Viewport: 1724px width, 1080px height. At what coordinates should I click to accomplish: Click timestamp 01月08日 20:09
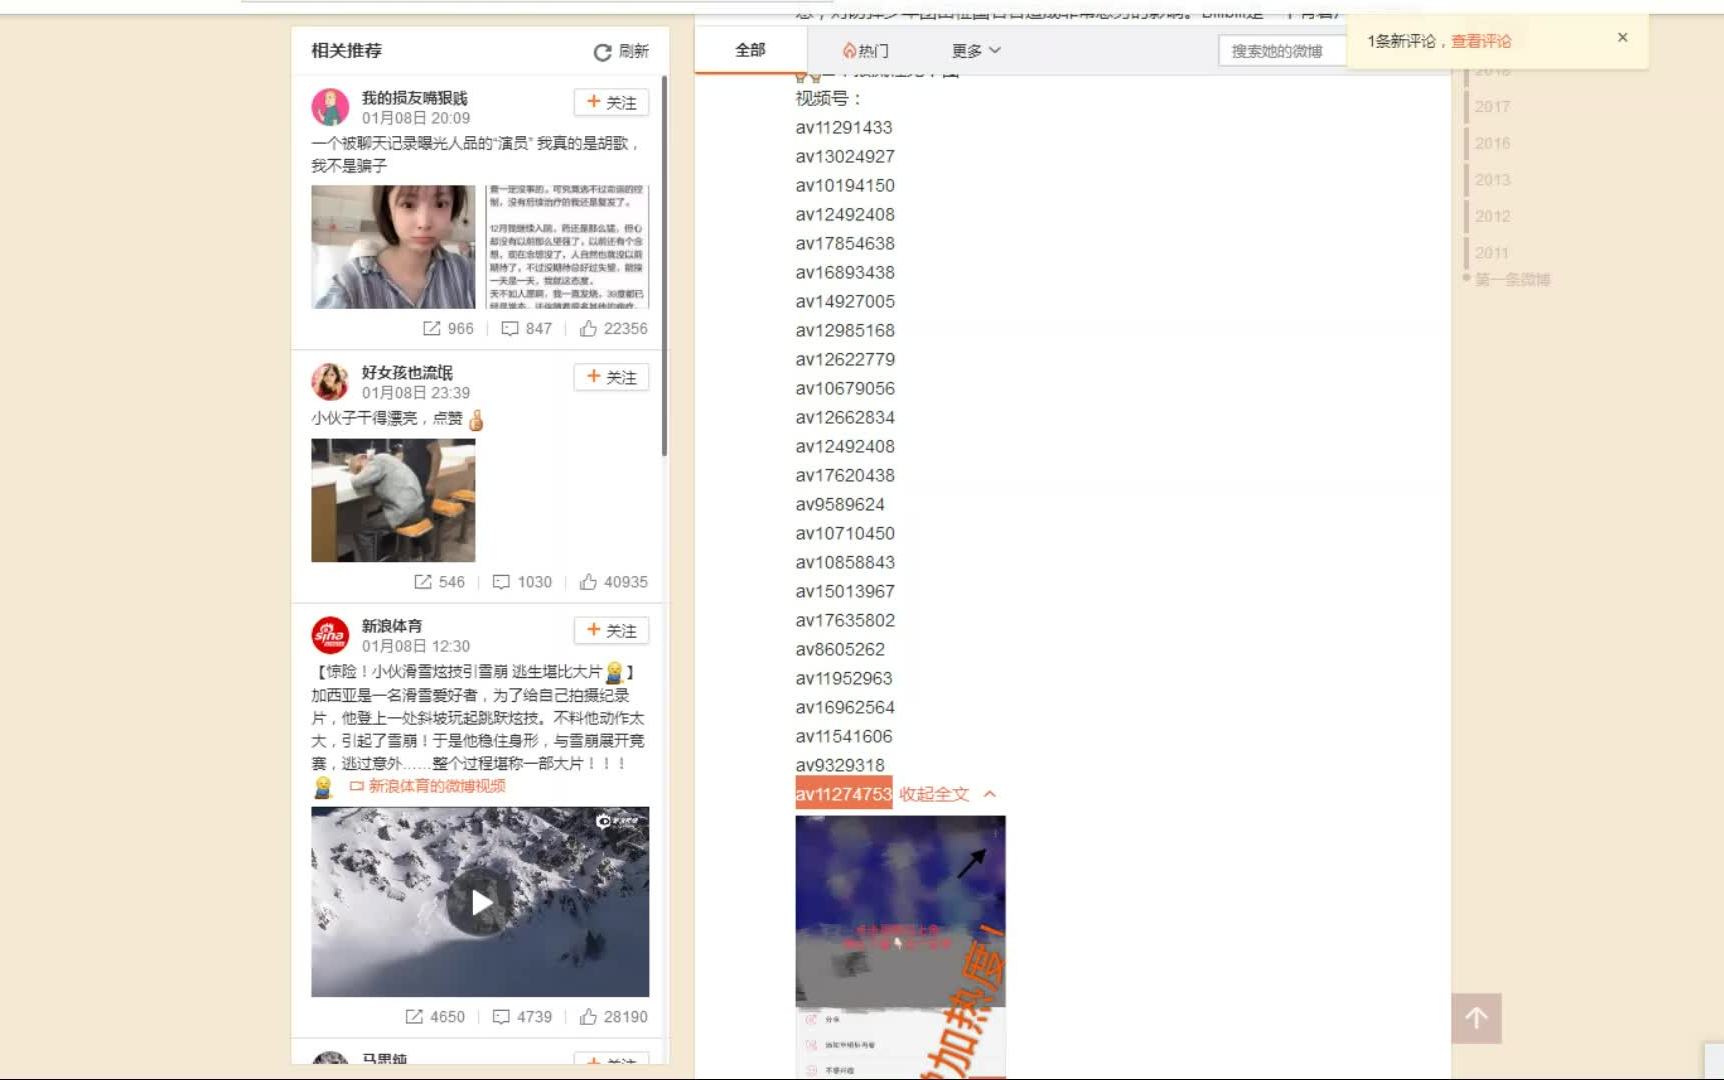click(x=416, y=118)
